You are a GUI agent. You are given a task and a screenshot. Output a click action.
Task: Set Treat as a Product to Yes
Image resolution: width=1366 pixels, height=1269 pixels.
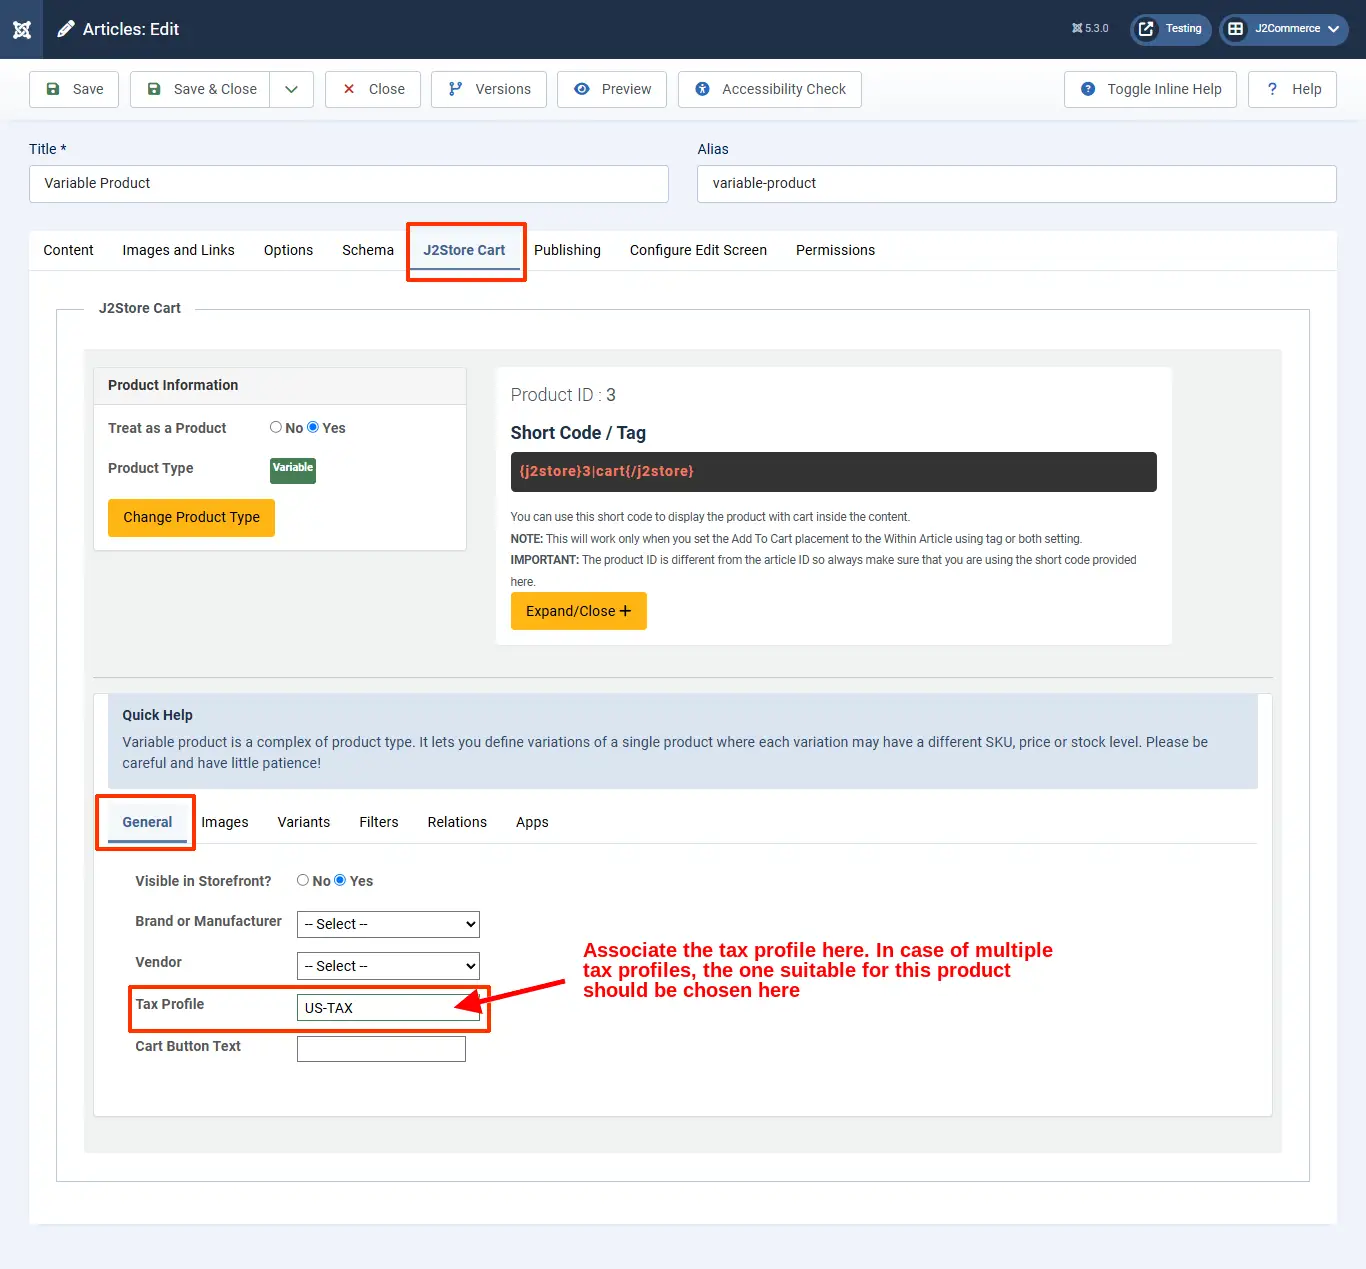click(313, 427)
